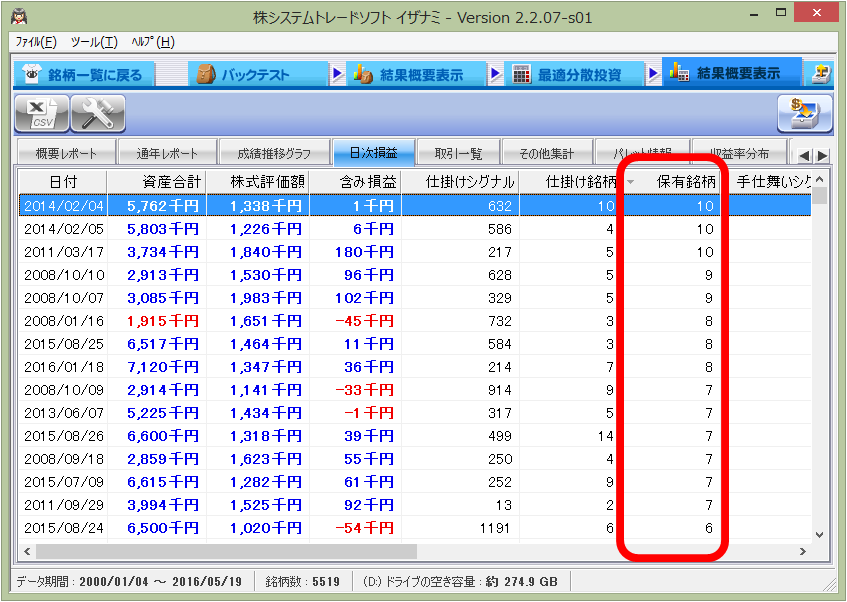Click the vertical scrollbar up arrow
The image size is (847, 602).
point(819,179)
